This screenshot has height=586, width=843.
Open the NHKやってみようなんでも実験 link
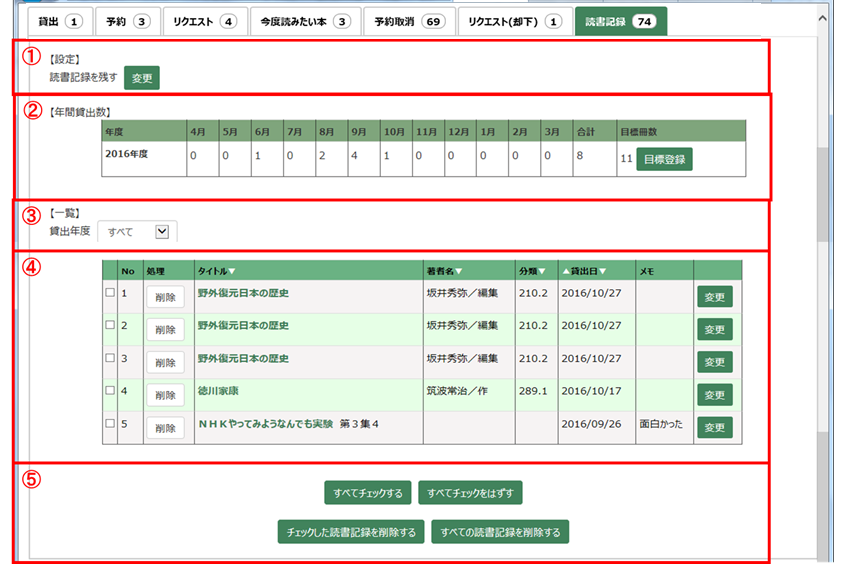[x=265, y=424]
